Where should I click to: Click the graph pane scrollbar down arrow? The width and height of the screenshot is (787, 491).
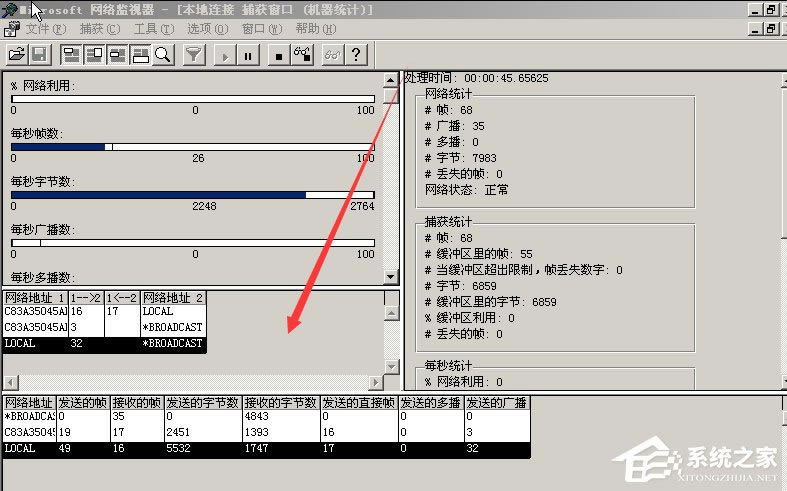391,276
